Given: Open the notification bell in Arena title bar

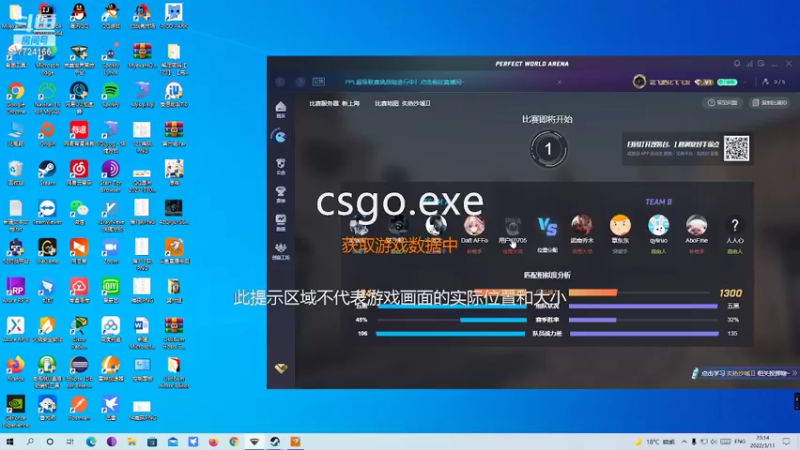Looking at the screenshot, I should click(x=737, y=64).
